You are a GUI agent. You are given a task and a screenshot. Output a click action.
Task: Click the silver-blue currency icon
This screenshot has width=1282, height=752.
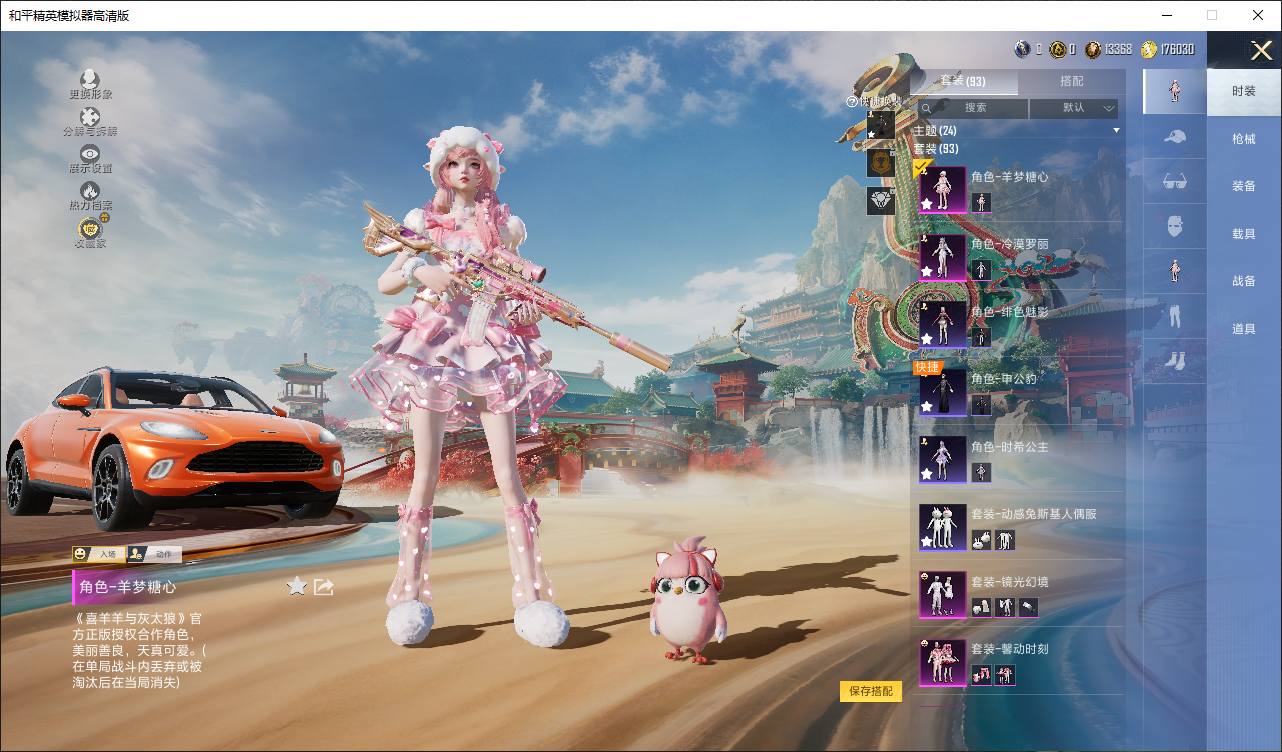coord(1022,49)
